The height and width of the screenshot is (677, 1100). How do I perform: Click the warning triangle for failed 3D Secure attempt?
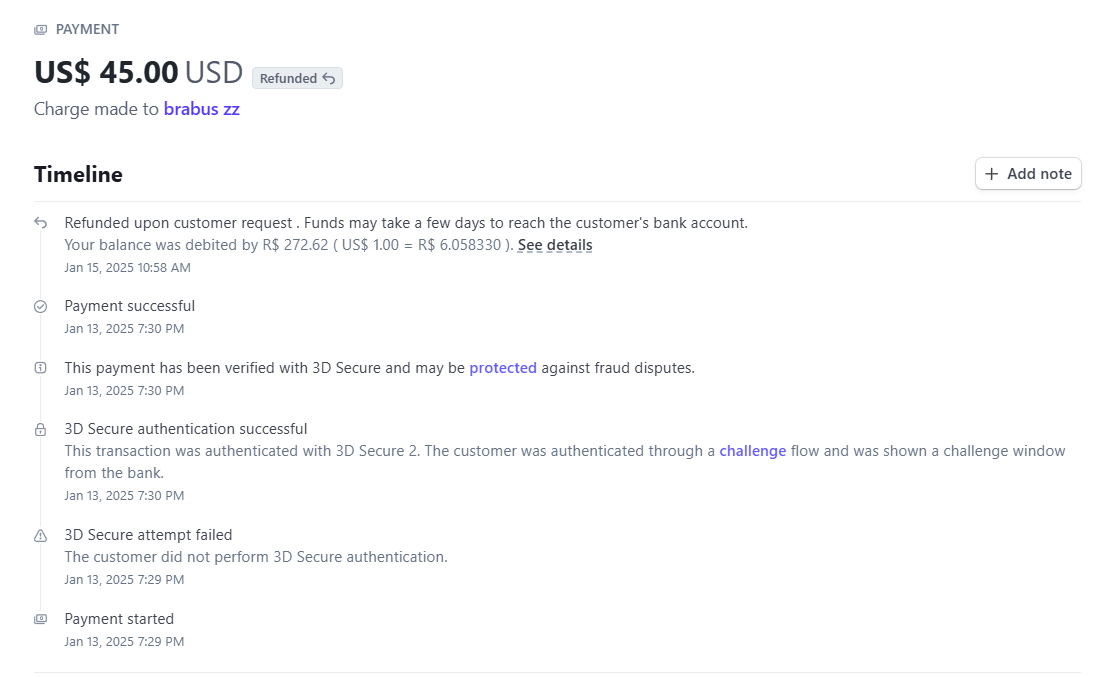41,536
